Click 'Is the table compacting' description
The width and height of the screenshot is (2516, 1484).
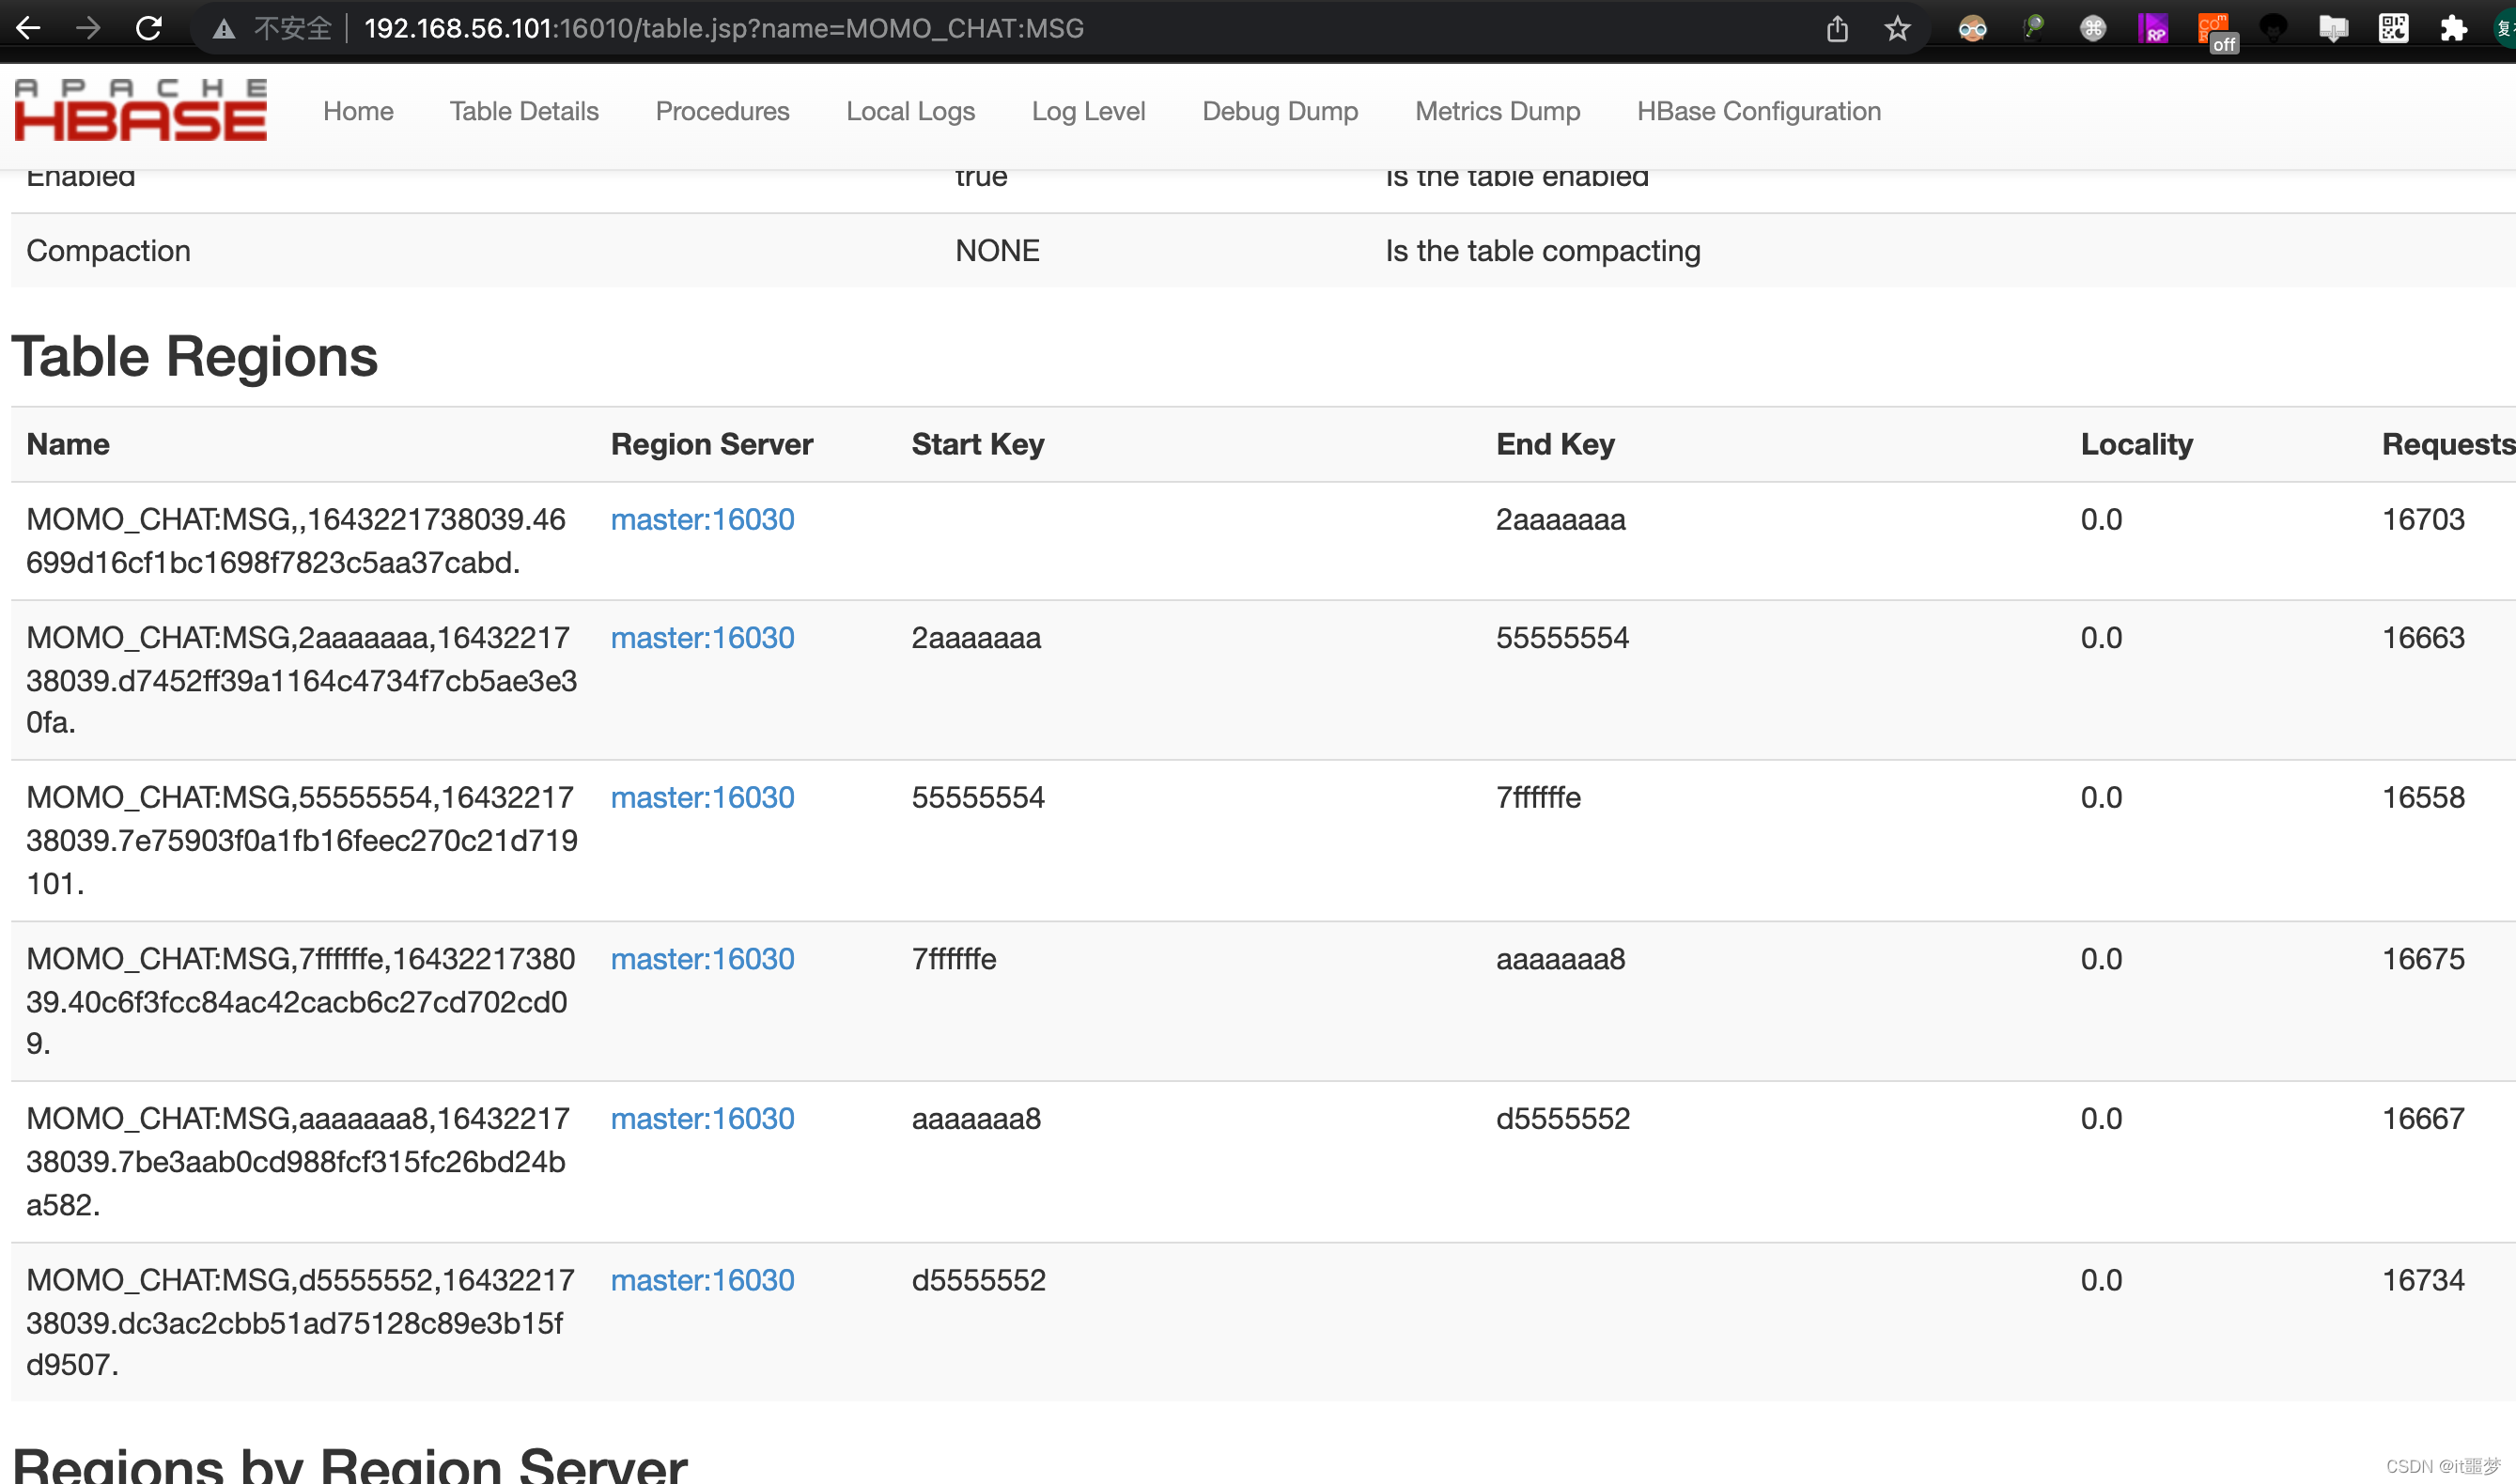pyautogui.click(x=1542, y=250)
